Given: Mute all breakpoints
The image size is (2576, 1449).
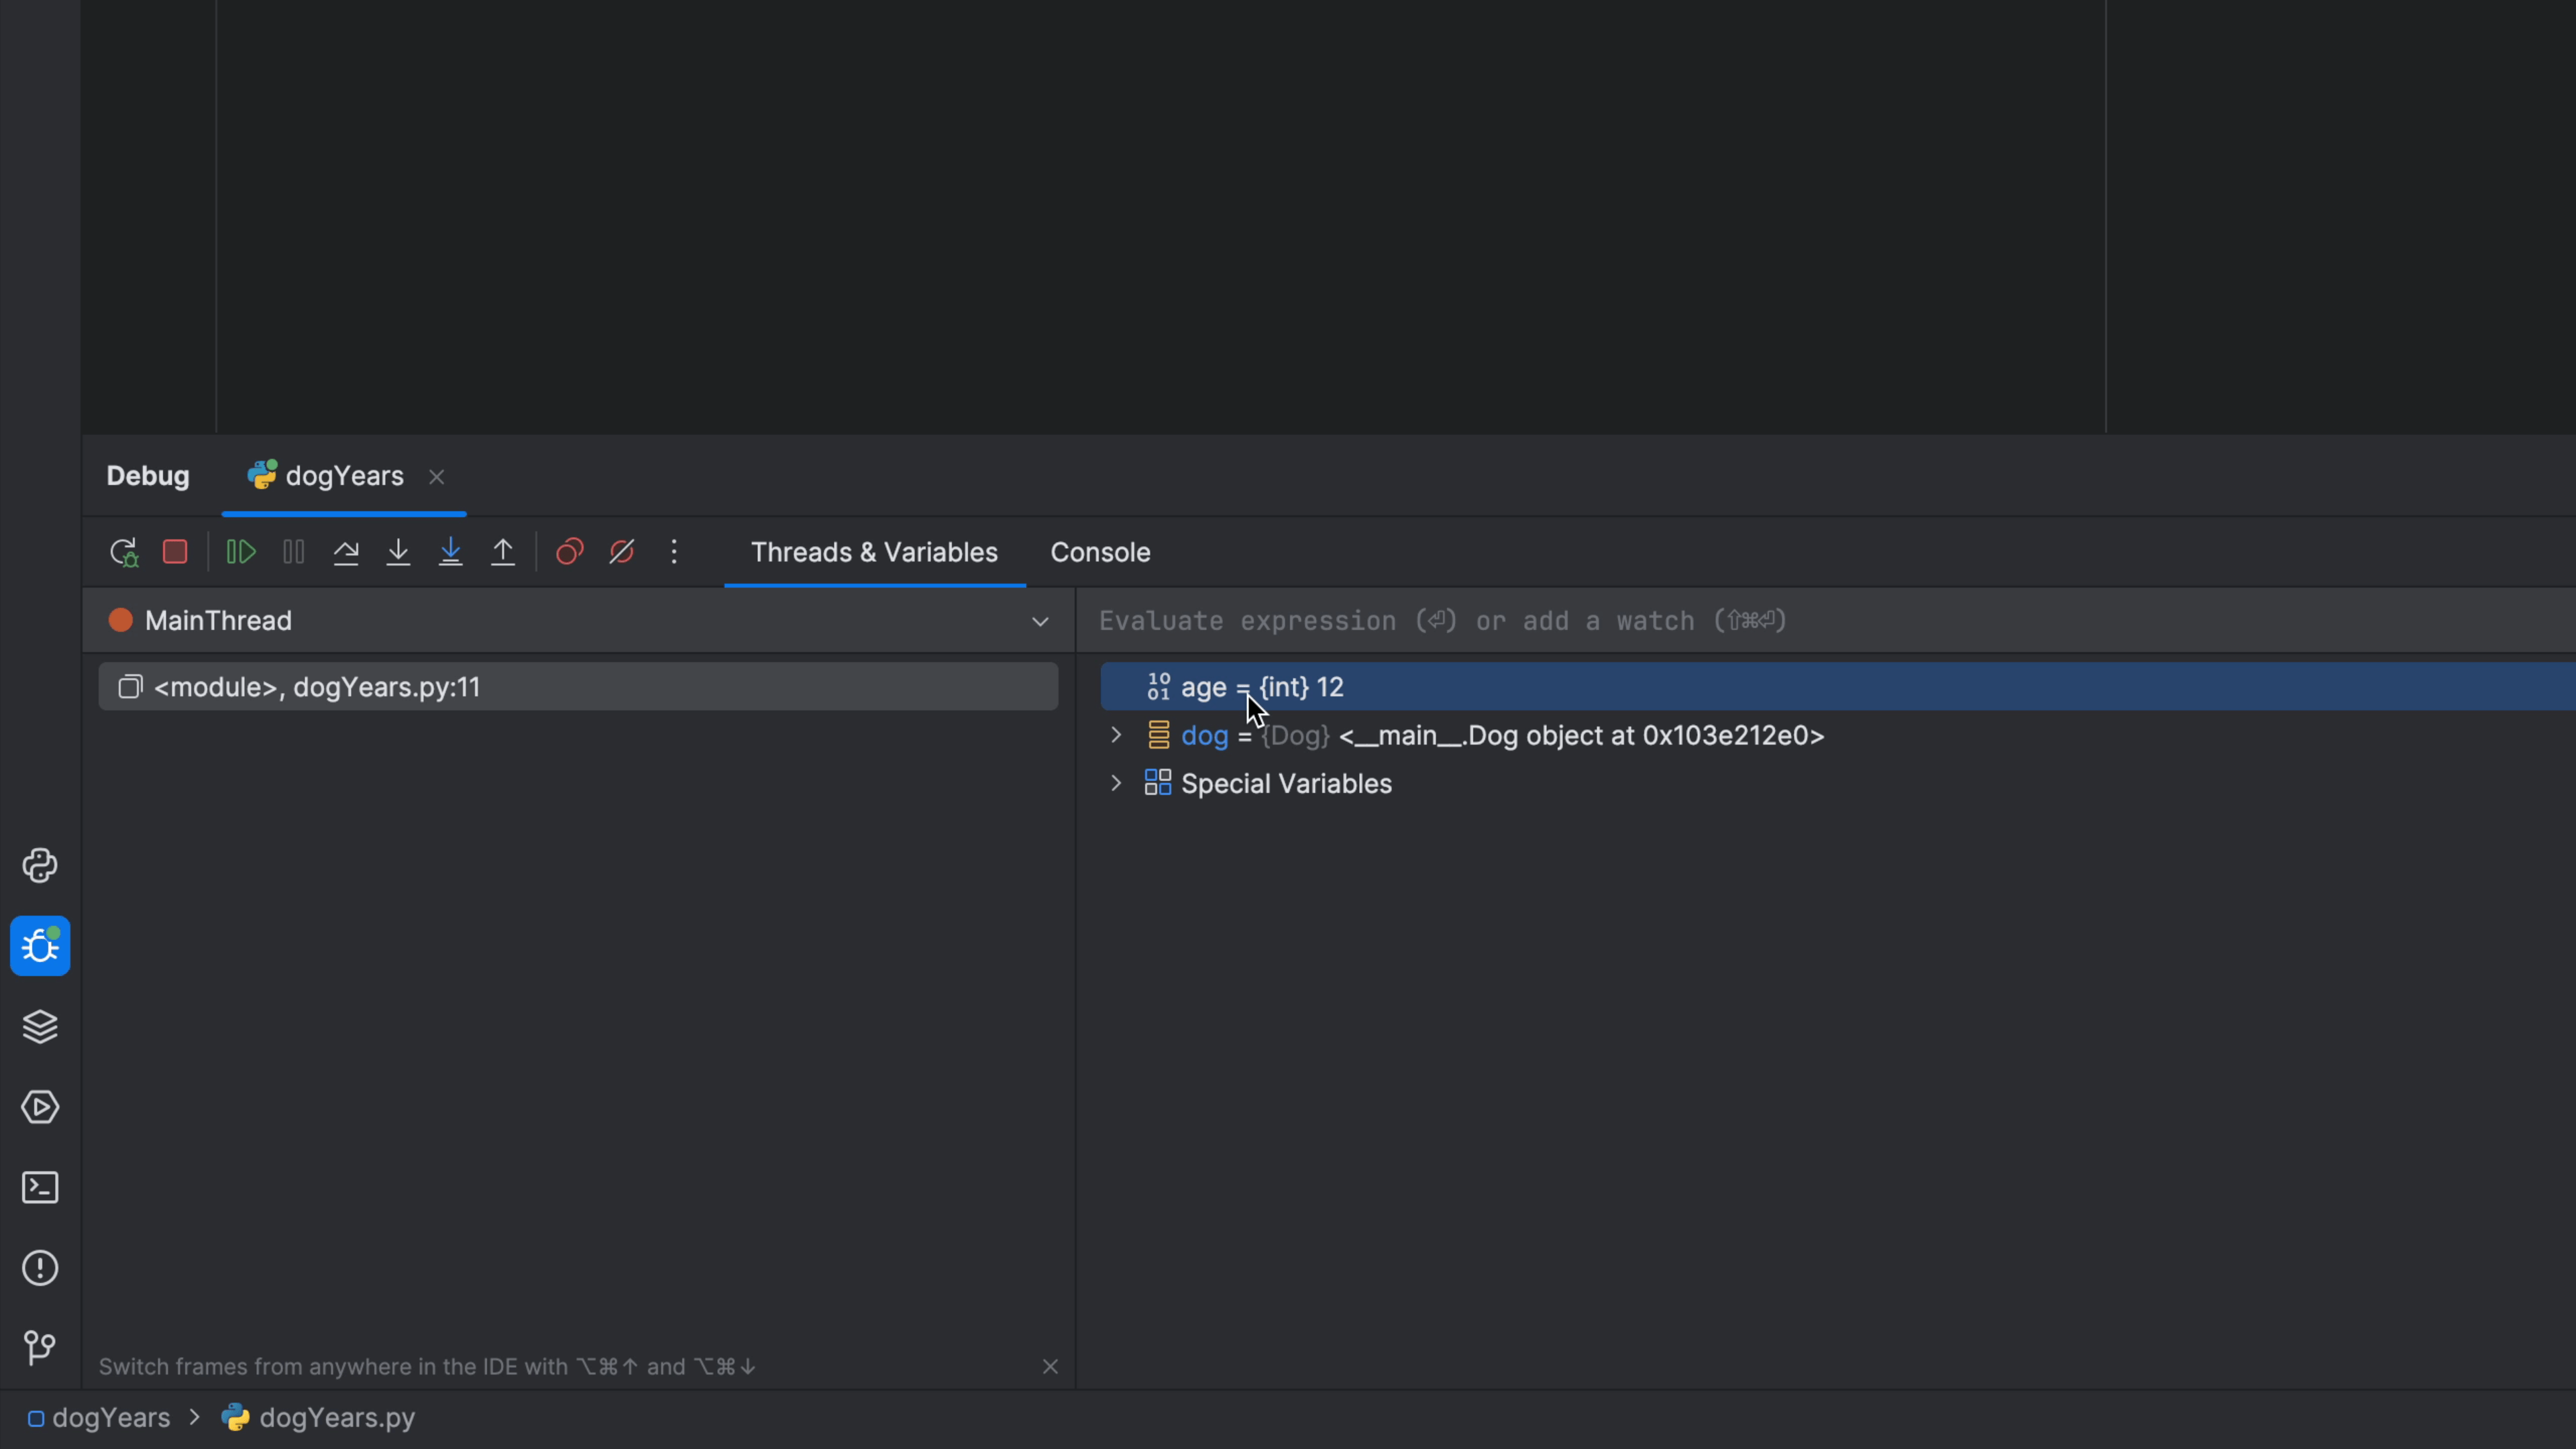Looking at the screenshot, I should [x=621, y=551].
